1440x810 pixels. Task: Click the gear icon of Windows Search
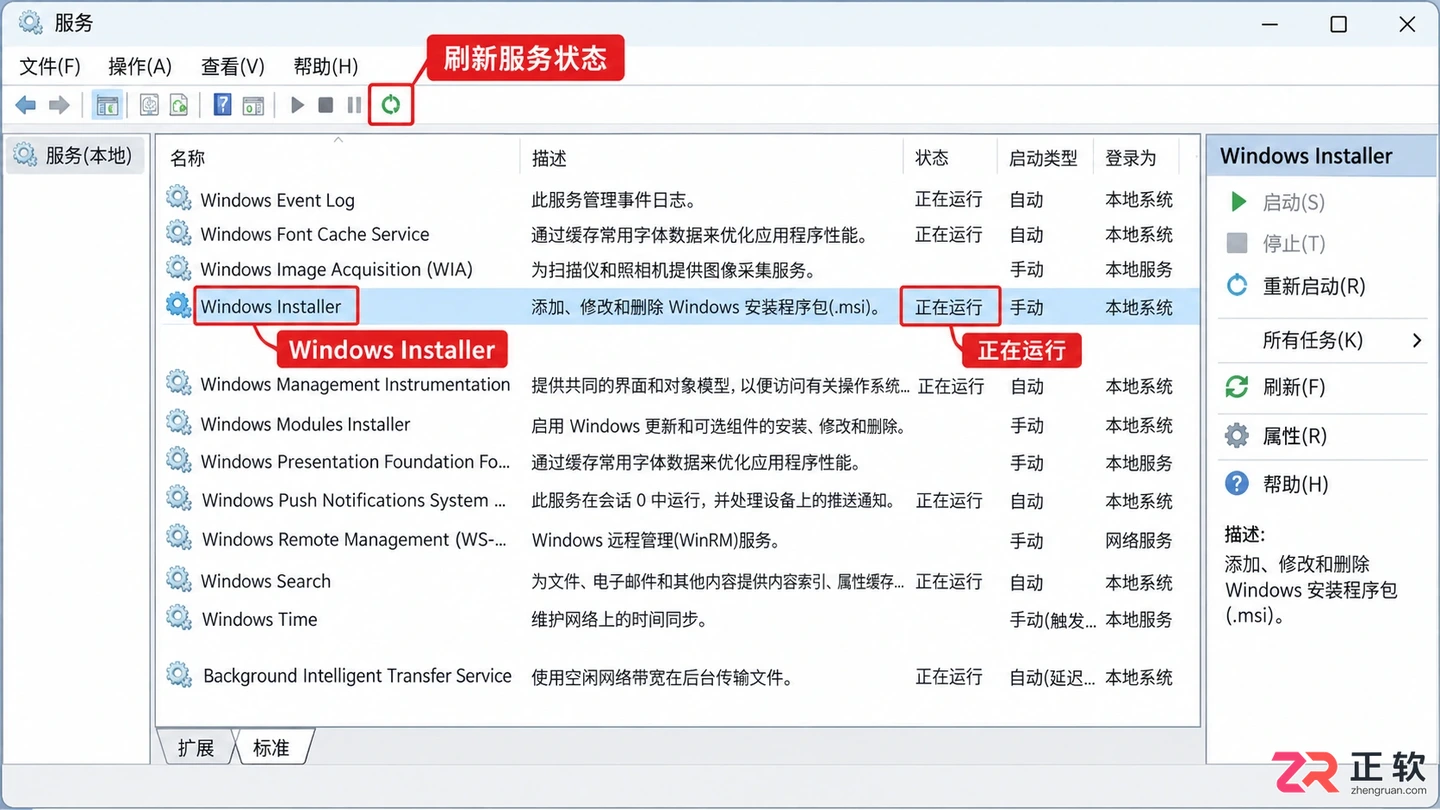click(179, 579)
